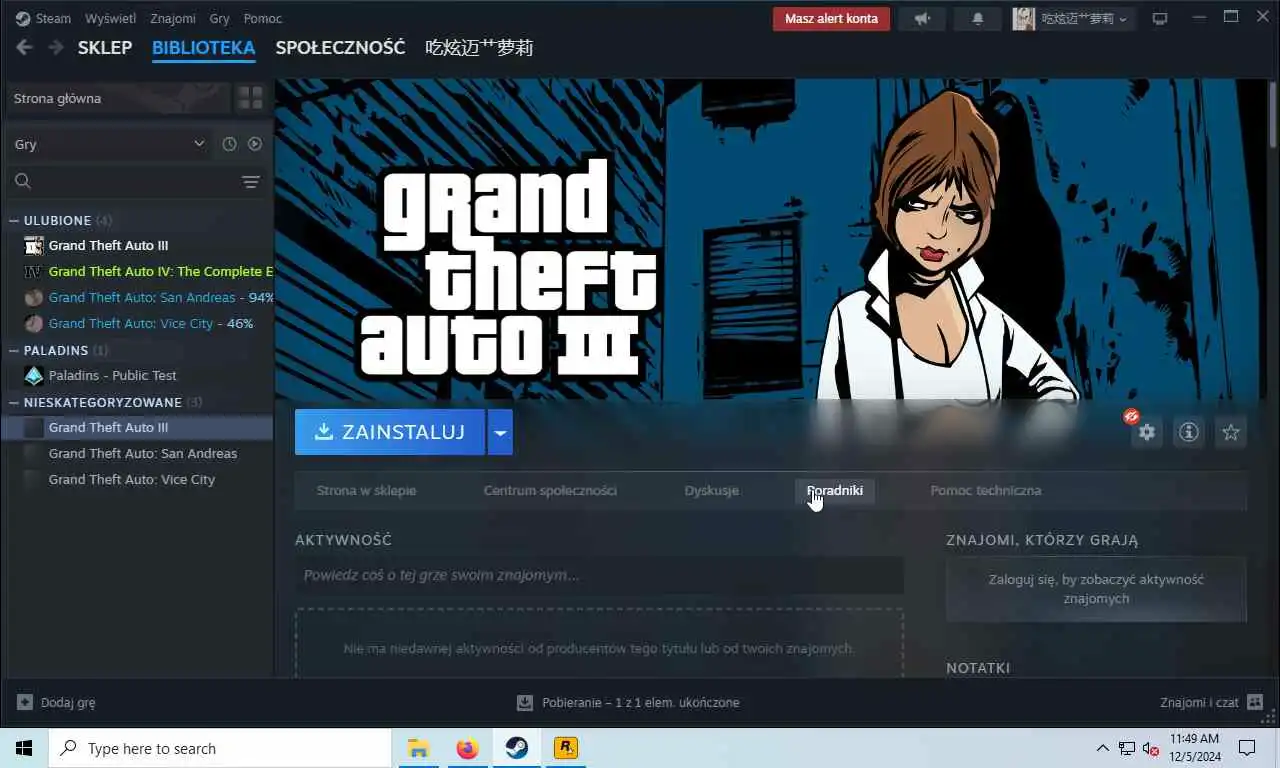Viewport: 1280px width, 768px height.
Task: Click the downloads status icon
Action: (x=525, y=702)
